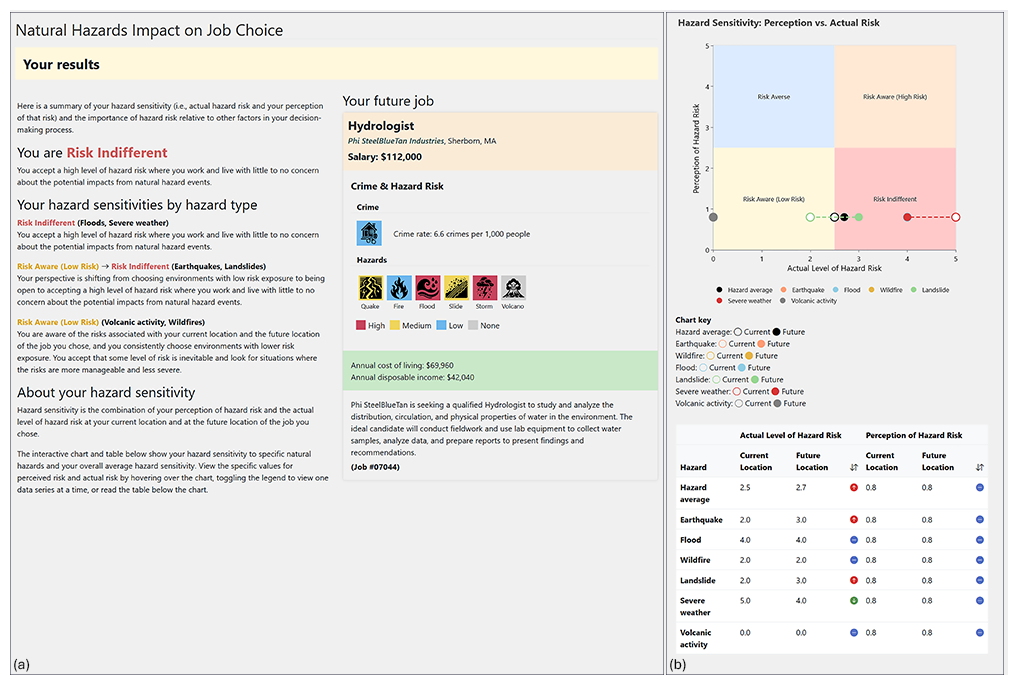Toggle Earthquake series in chart legend
Viewport: 1018px width, 685px height.
801,290
